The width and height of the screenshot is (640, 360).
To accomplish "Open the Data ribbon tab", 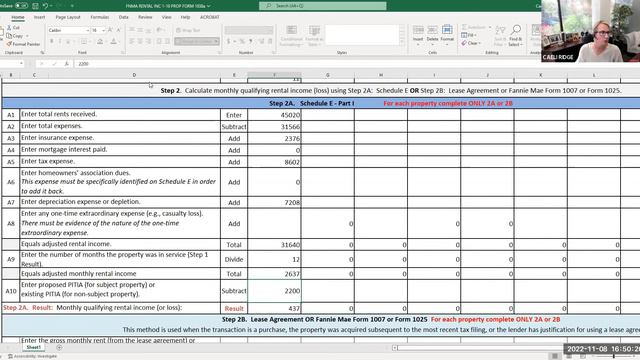I will [124, 17].
